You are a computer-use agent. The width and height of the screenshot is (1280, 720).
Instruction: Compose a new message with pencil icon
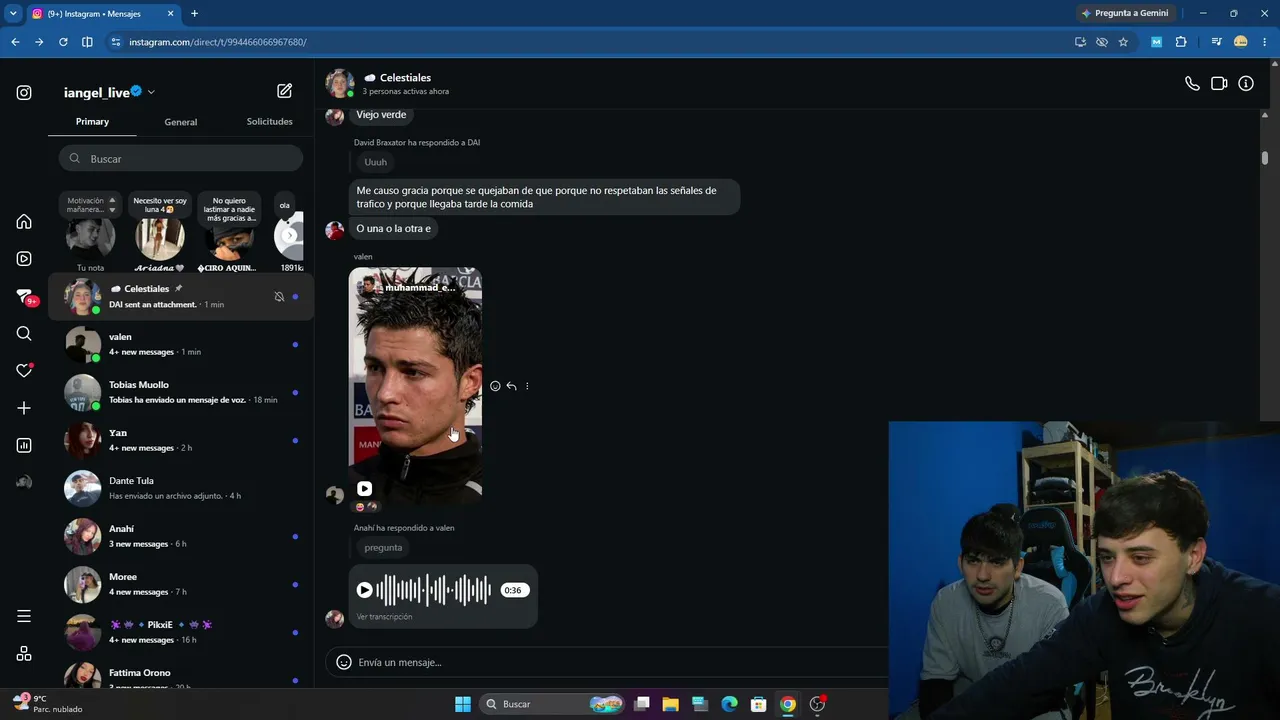(285, 91)
